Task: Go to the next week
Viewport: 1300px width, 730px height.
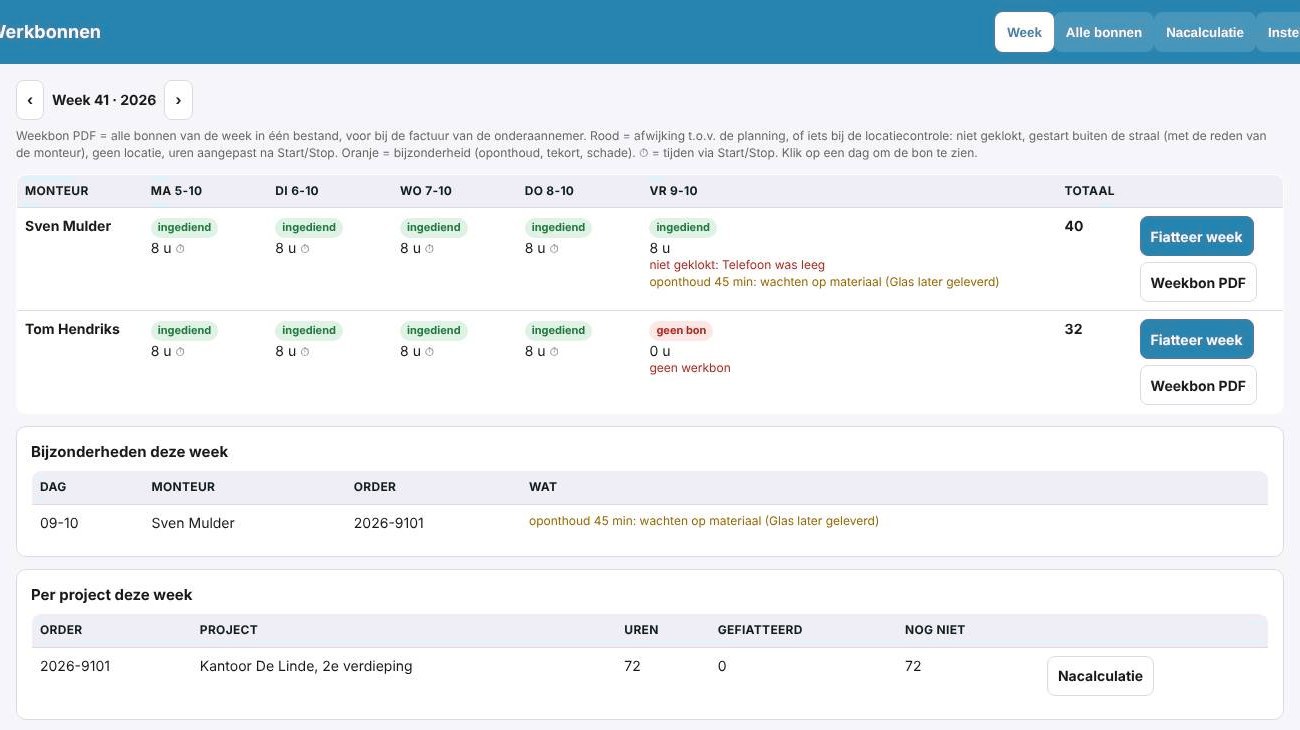Action: pyautogui.click(x=178, y=100)
